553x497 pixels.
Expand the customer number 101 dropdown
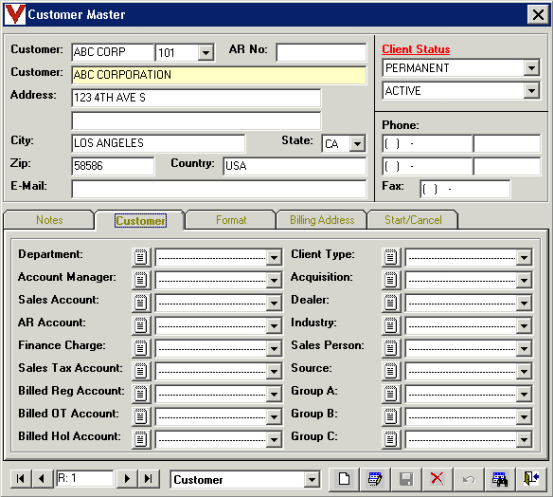(206, 53)
